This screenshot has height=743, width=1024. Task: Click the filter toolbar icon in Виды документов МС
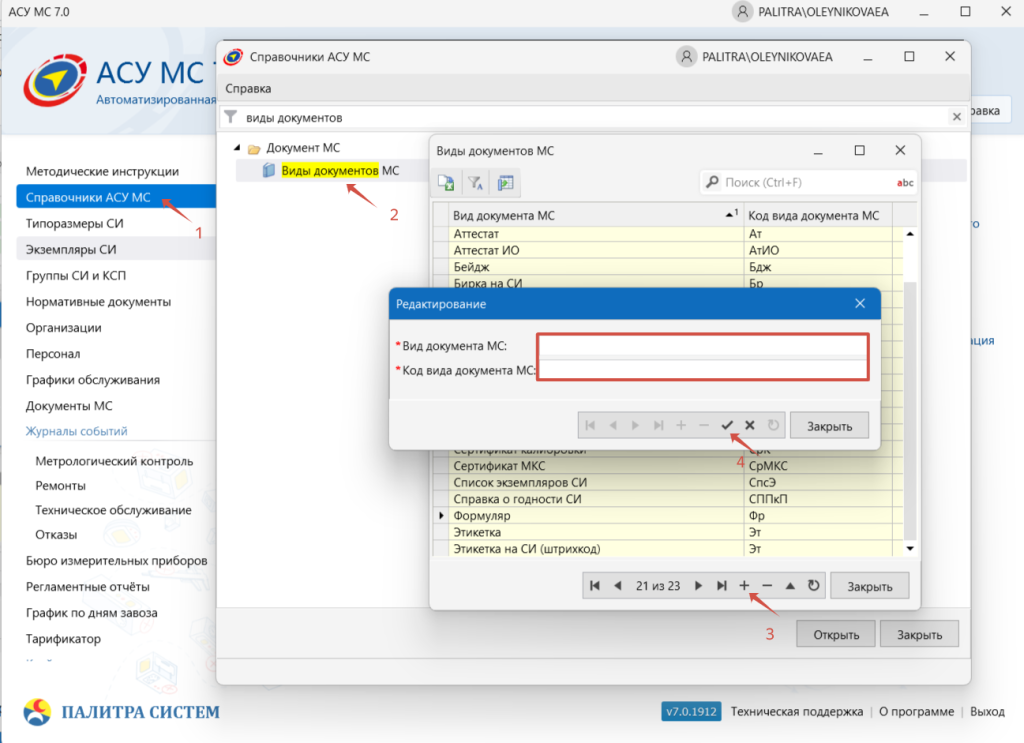475,183
